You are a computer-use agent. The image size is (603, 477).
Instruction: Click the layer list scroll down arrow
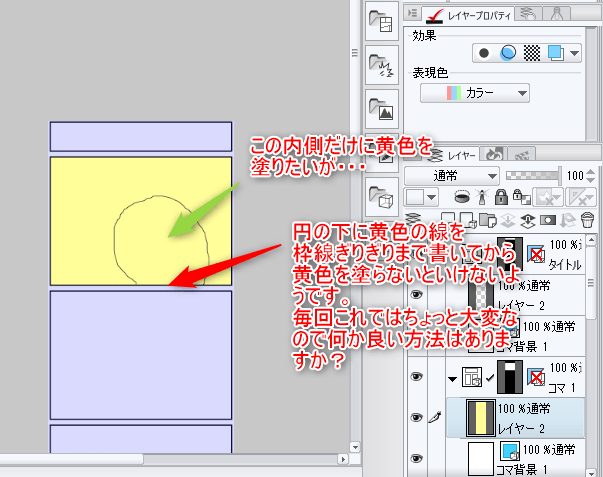(591, 473)
